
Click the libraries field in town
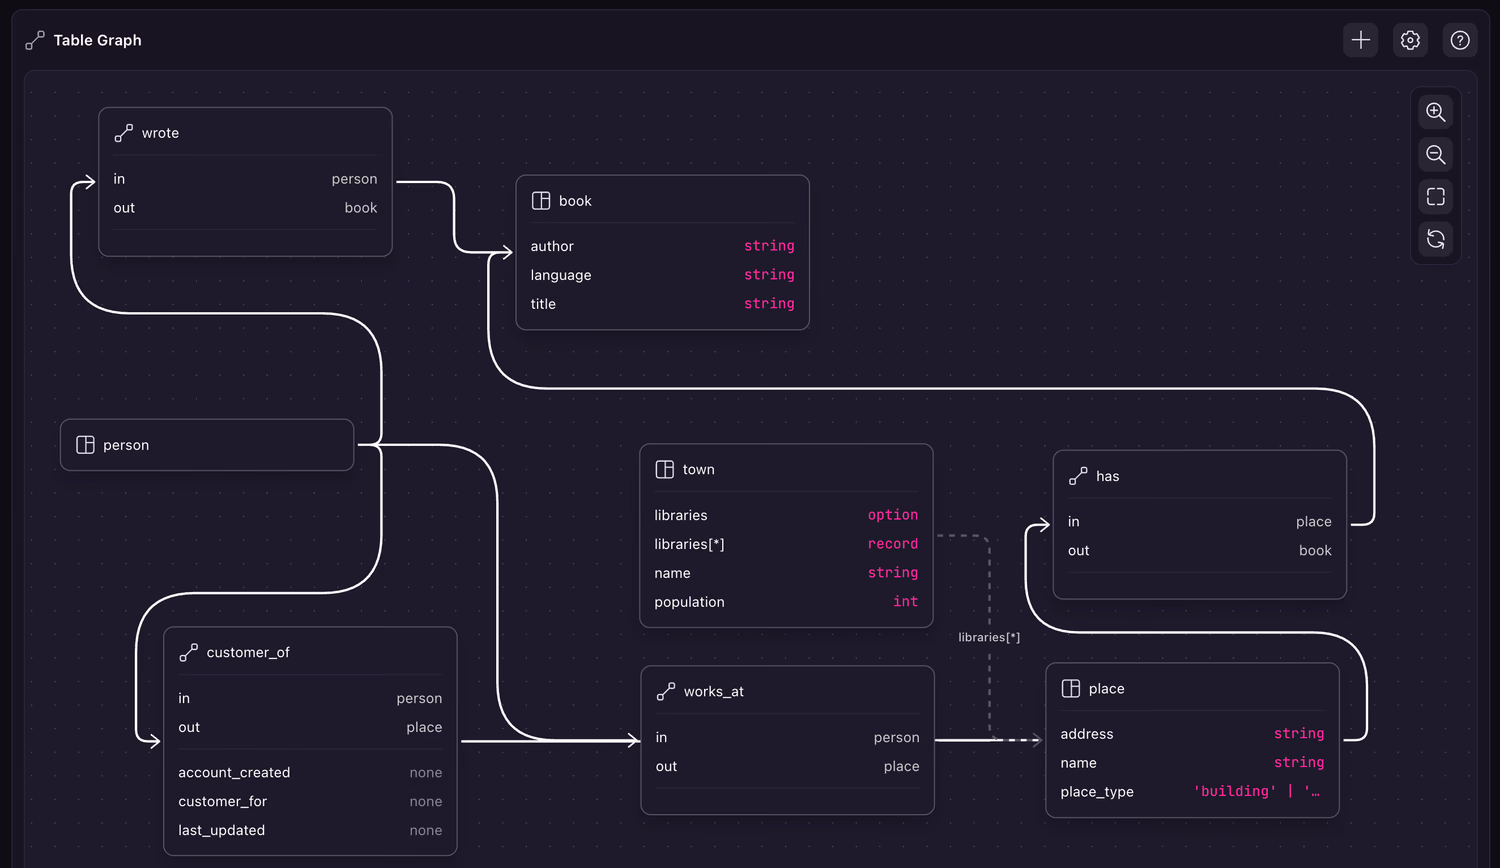pyautogui.click(x=786, y=515)
